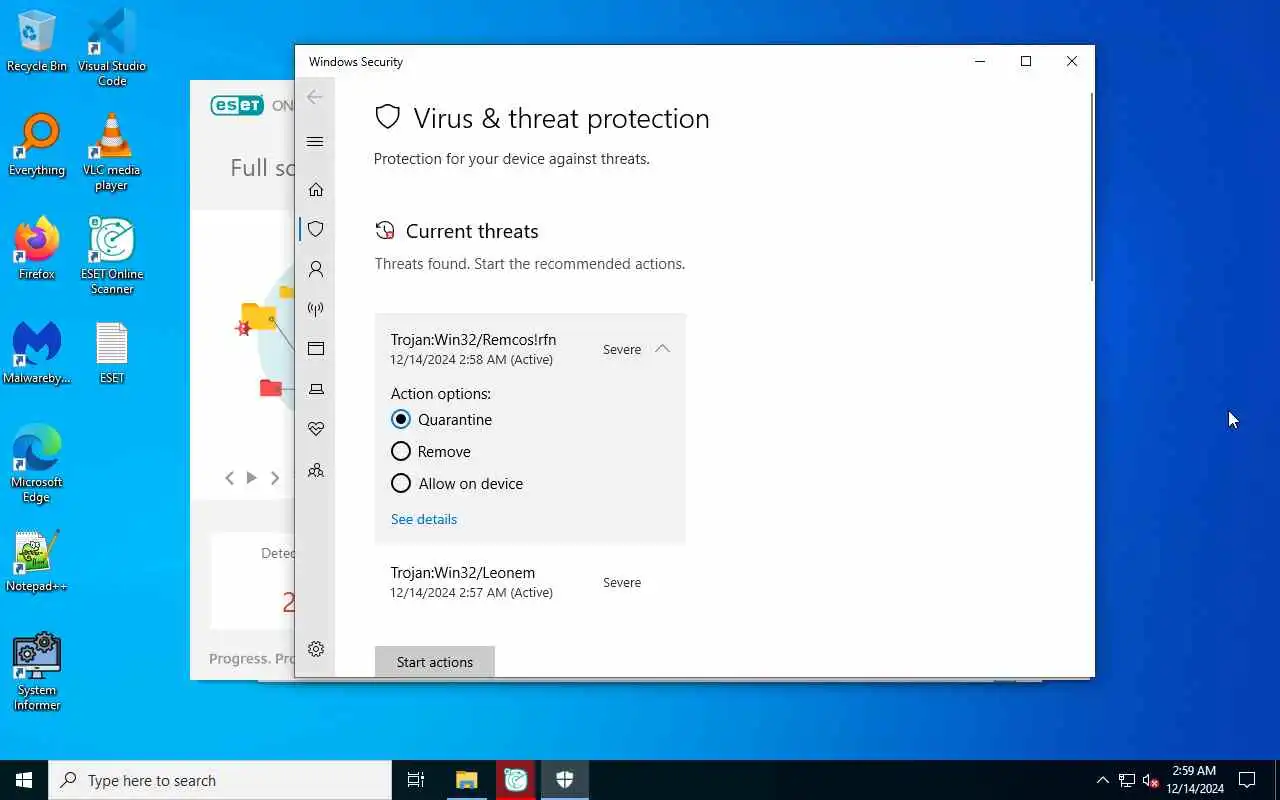Open Task View on taskbar
Image resolution: width=1280 pixels, height=800 pixels.
pos(416,780)
